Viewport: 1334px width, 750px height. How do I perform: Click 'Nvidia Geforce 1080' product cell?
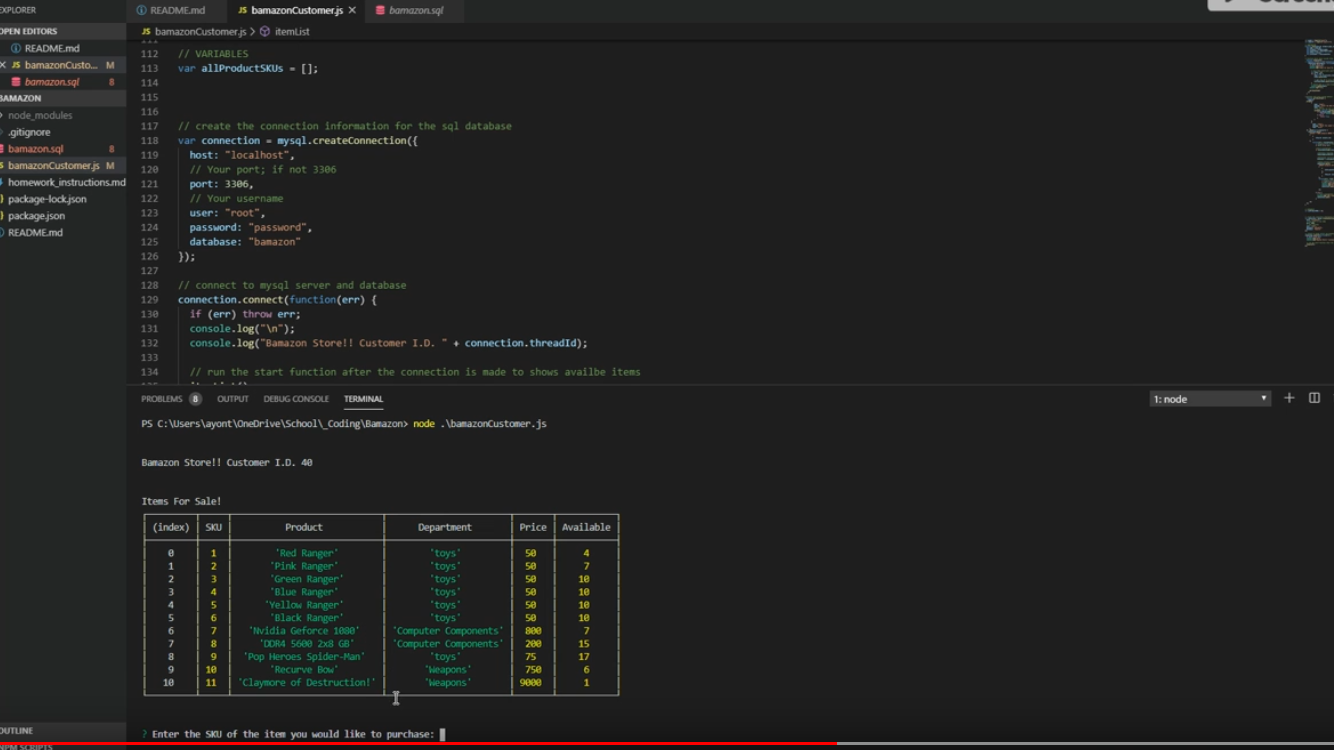(x=304, y=631)
